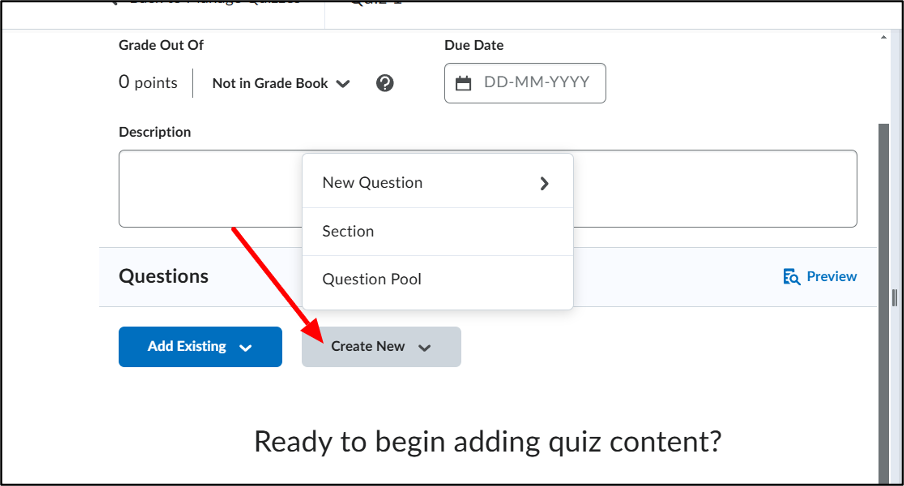Click the calendar icon in Due Date
This screenshot has height=486, width=904.
pyautogui.click(x=464, y=84)
